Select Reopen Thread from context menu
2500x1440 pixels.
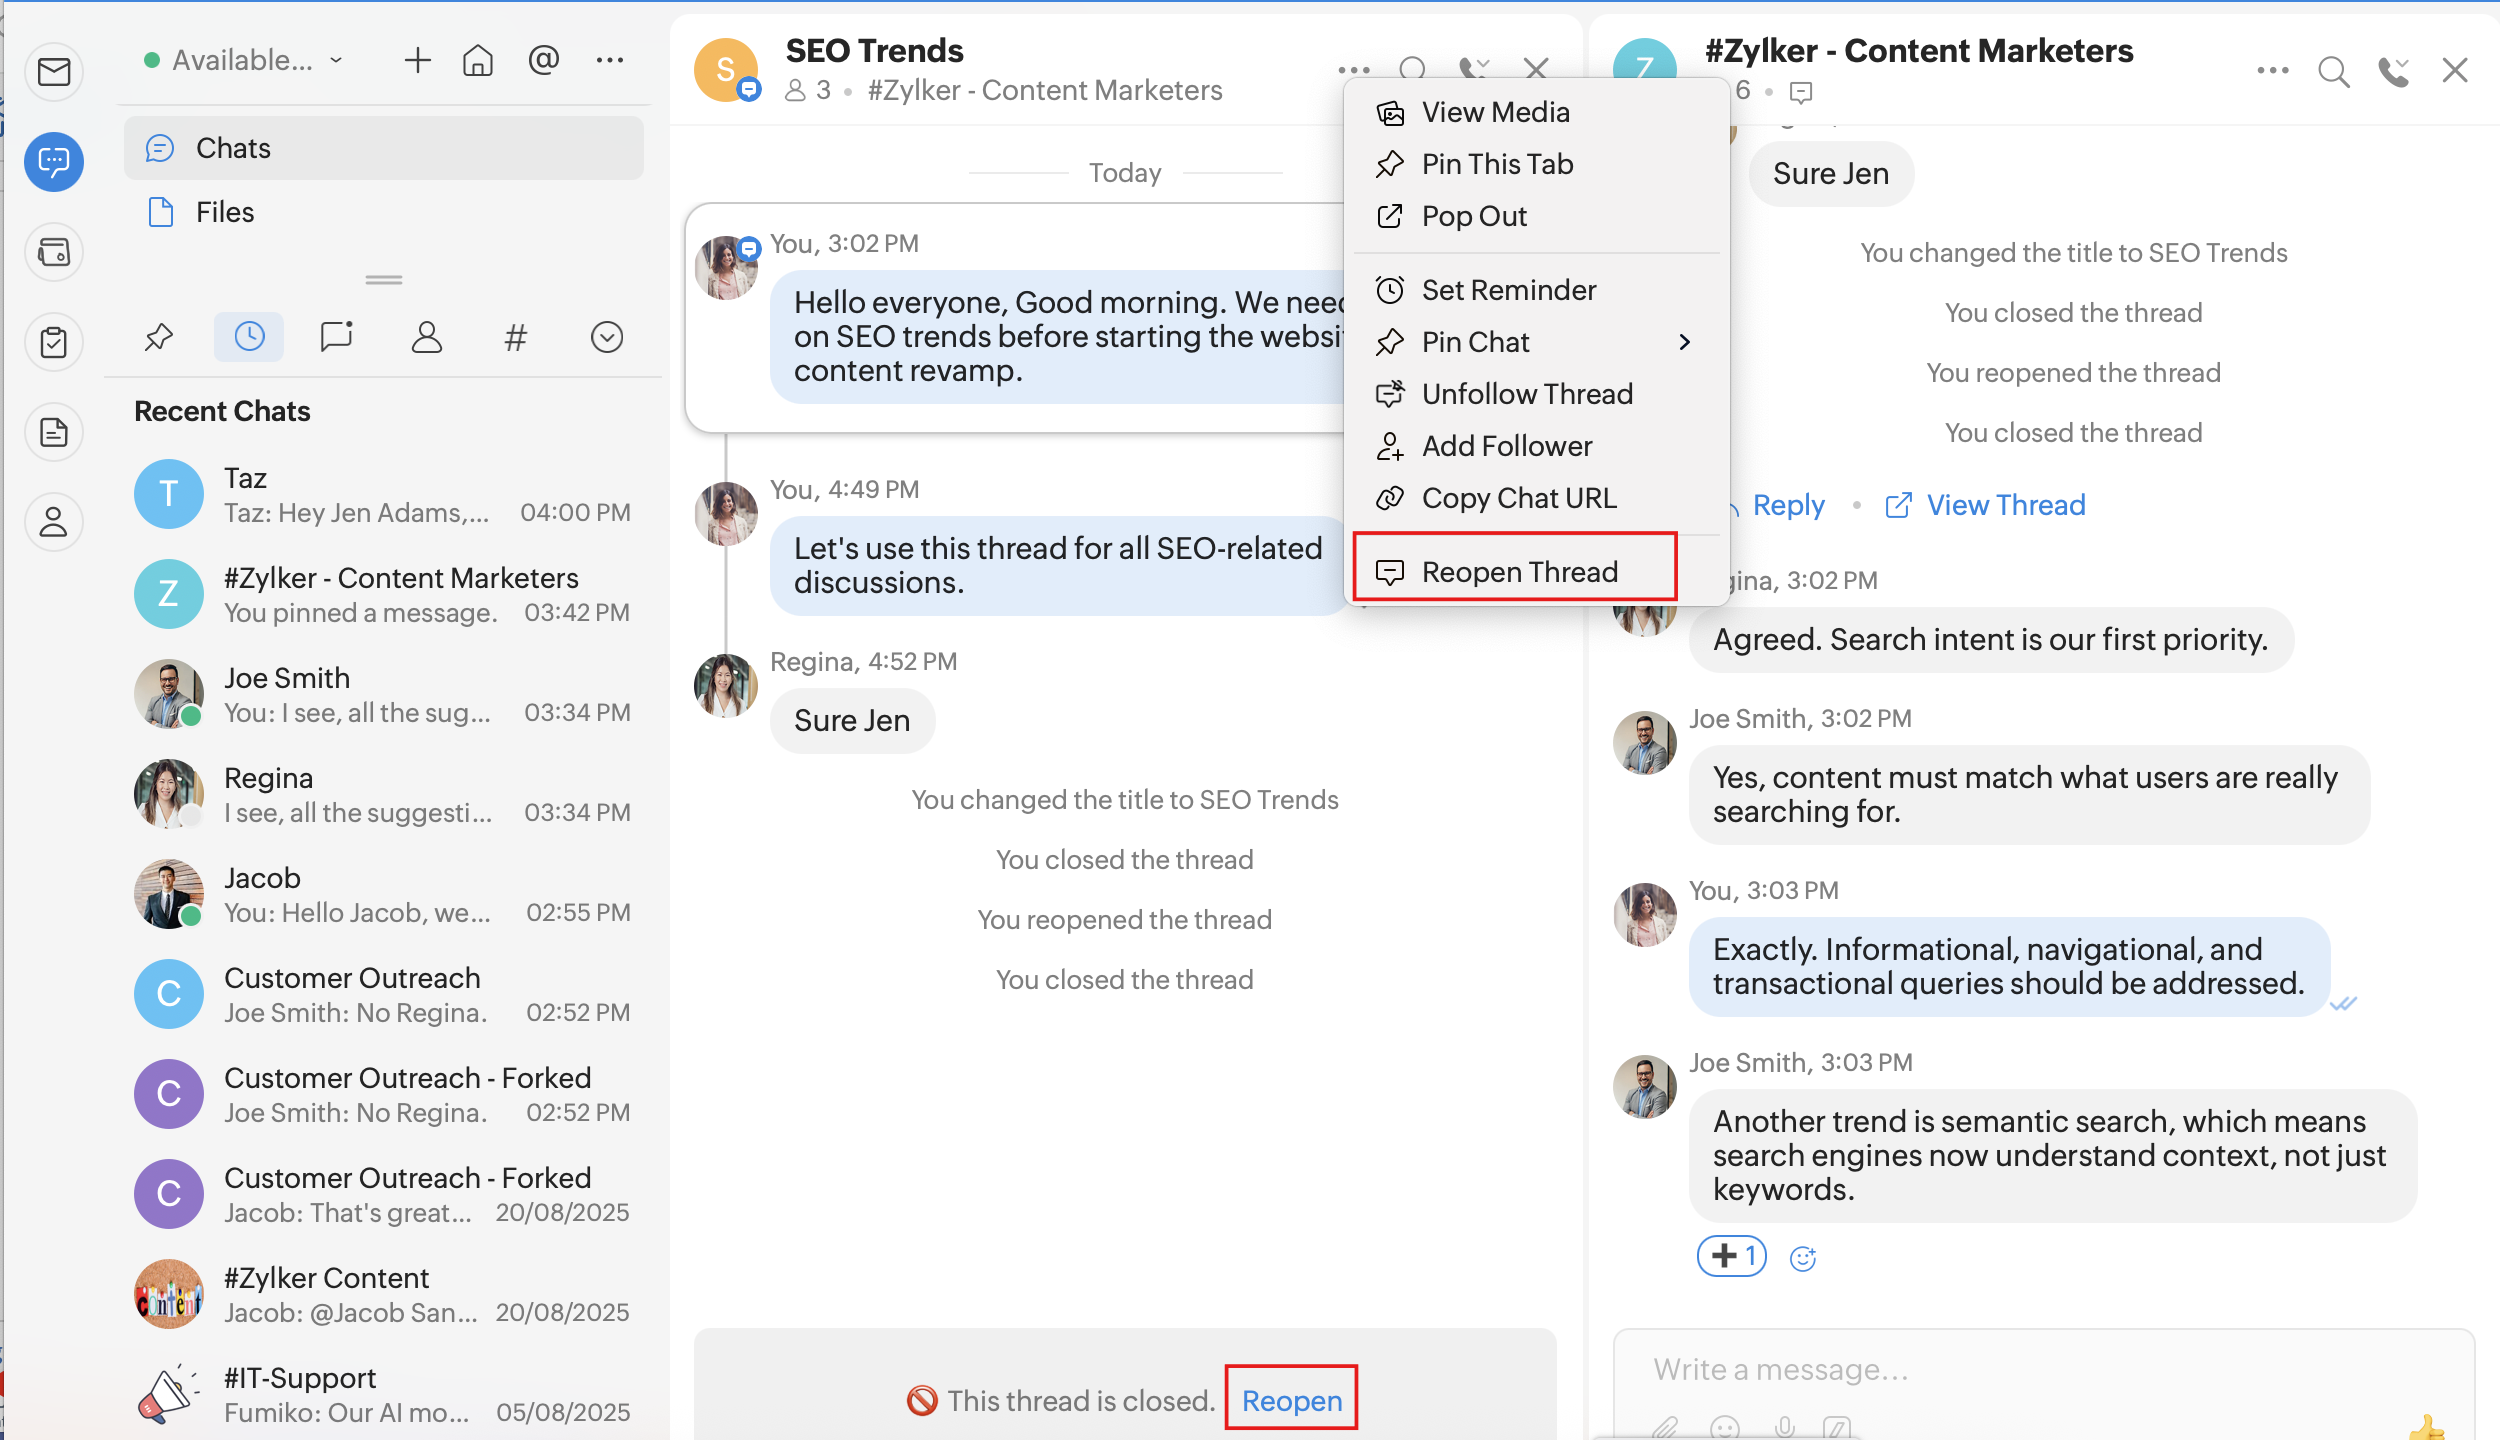(1518, 572)
